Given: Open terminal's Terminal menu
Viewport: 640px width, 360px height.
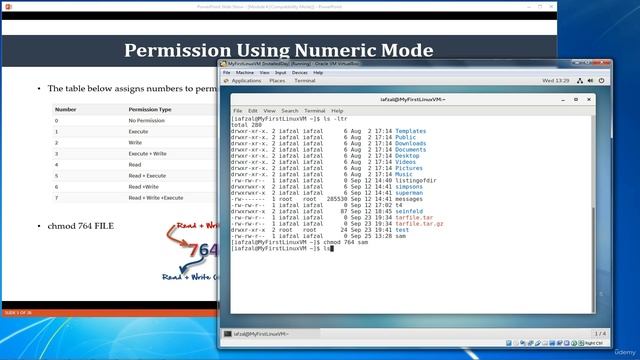Looking at the screenshot, I should (x=315, y=111).
